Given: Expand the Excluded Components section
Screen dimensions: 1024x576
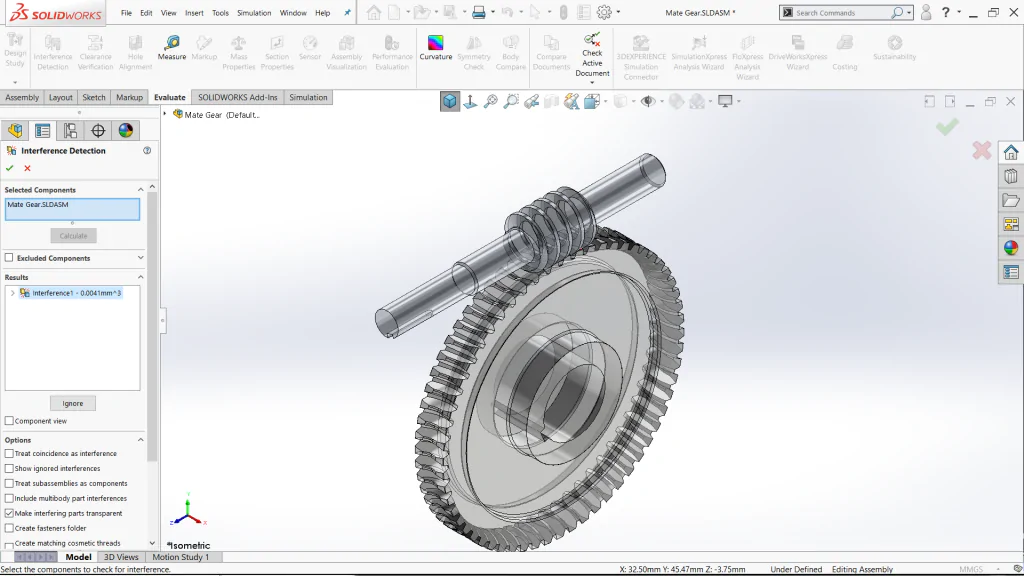Looking at the screenshot, I should (x=140, y=258).
